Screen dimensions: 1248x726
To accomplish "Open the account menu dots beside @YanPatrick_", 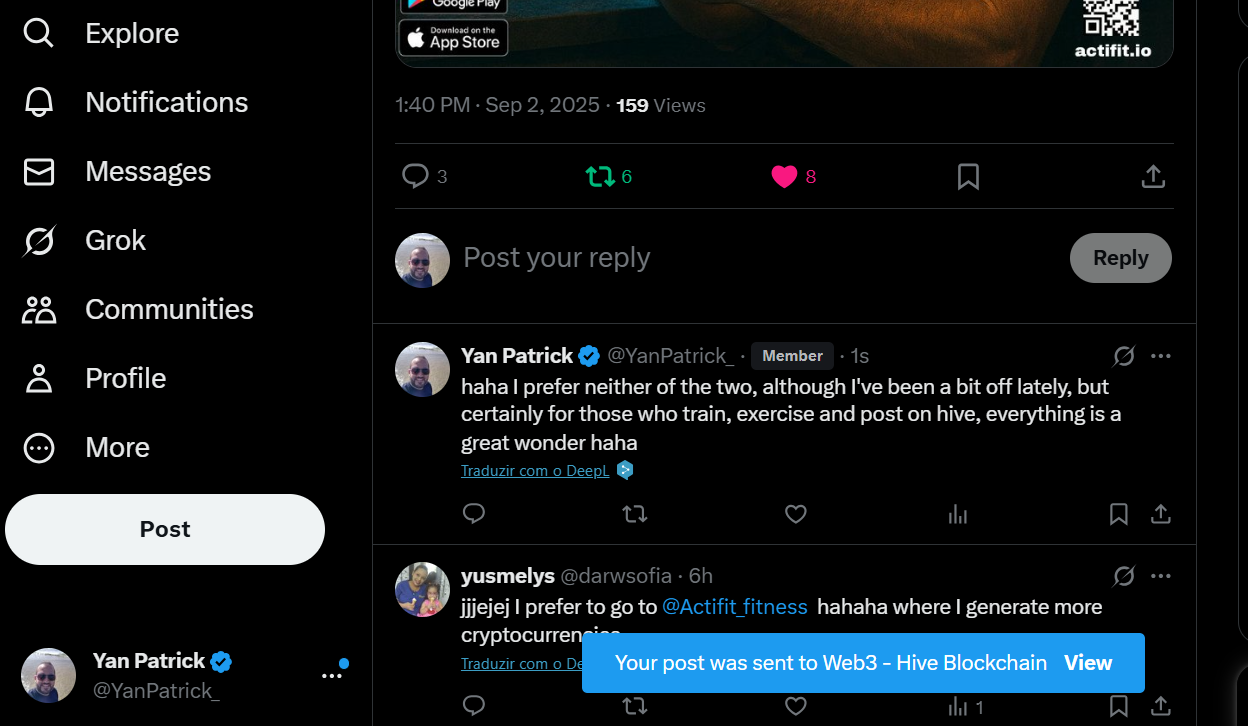I will click(x=332, y=676).
